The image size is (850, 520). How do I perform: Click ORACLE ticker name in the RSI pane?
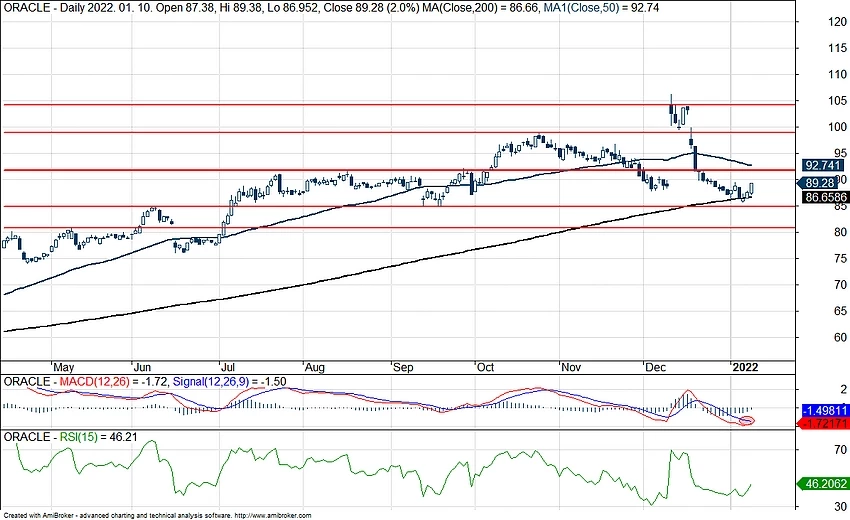pos(27,436)
